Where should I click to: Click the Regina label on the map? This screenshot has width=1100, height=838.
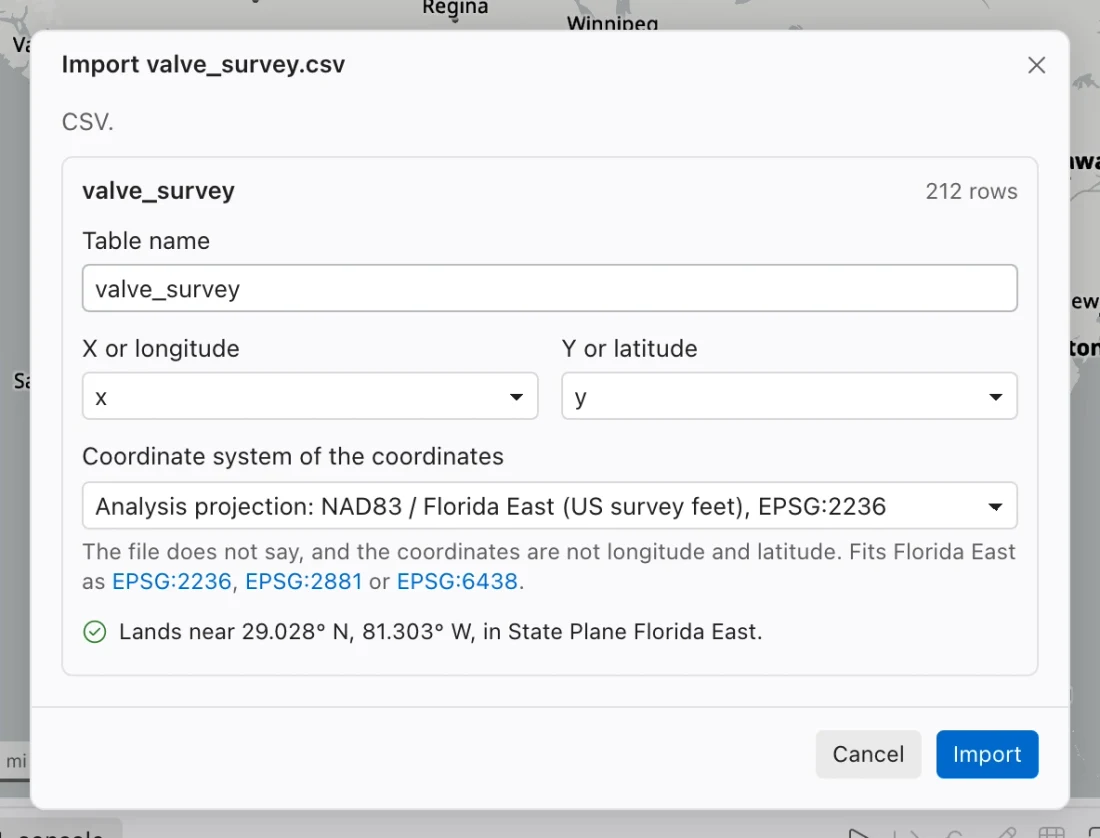pos(455,8)
